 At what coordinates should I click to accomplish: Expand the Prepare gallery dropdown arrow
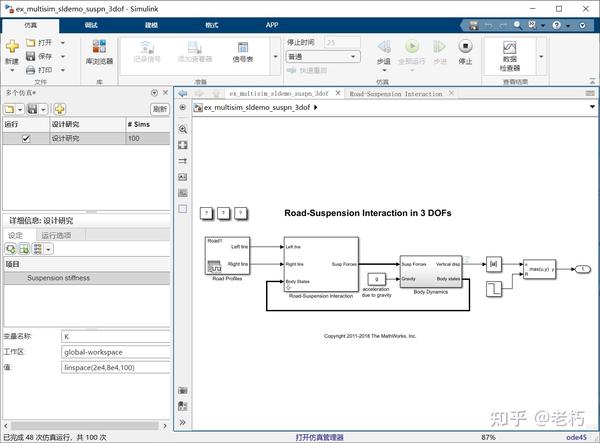click(x=276, y=57)
